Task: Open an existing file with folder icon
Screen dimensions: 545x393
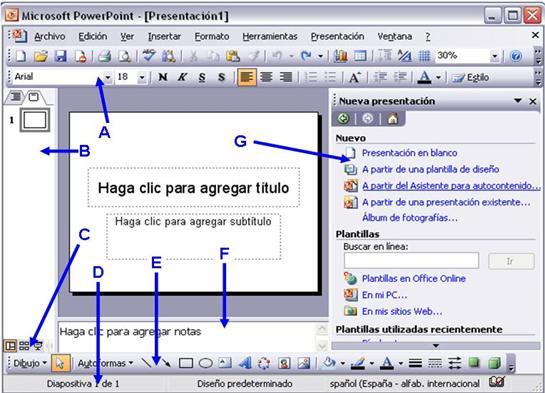Action: tap(41, 56)
